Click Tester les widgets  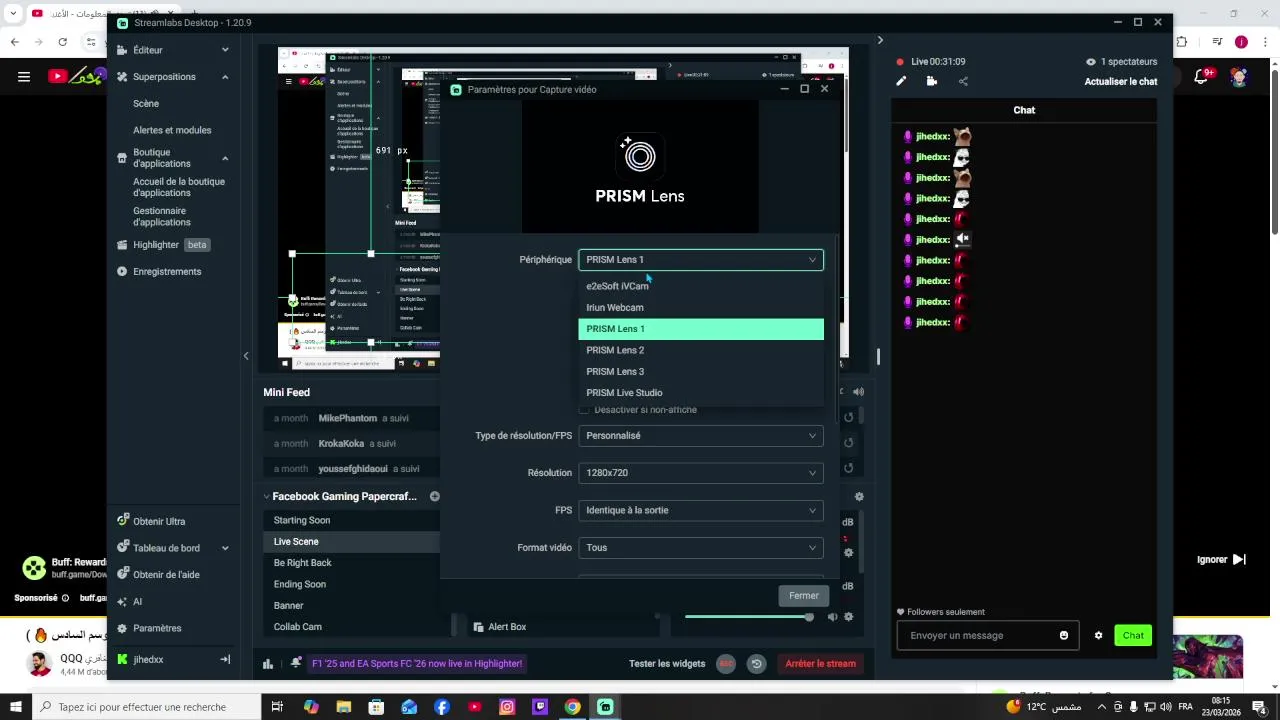click(667, 664)
